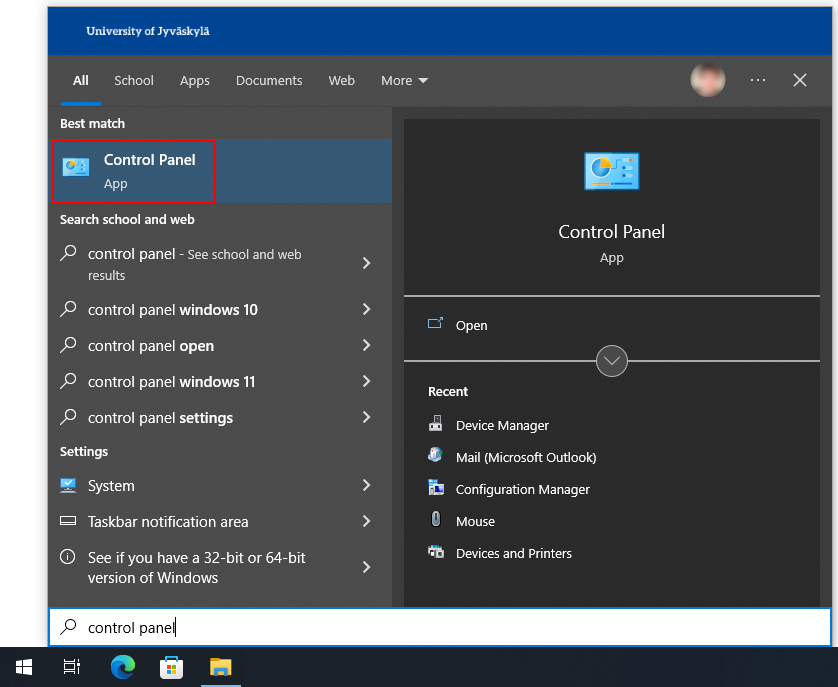The height and width of the screenshot is (687, 838).
Task: Open 'See if you have a 32-bit or 64-bit' result
Action: click(x=220, y=567)
